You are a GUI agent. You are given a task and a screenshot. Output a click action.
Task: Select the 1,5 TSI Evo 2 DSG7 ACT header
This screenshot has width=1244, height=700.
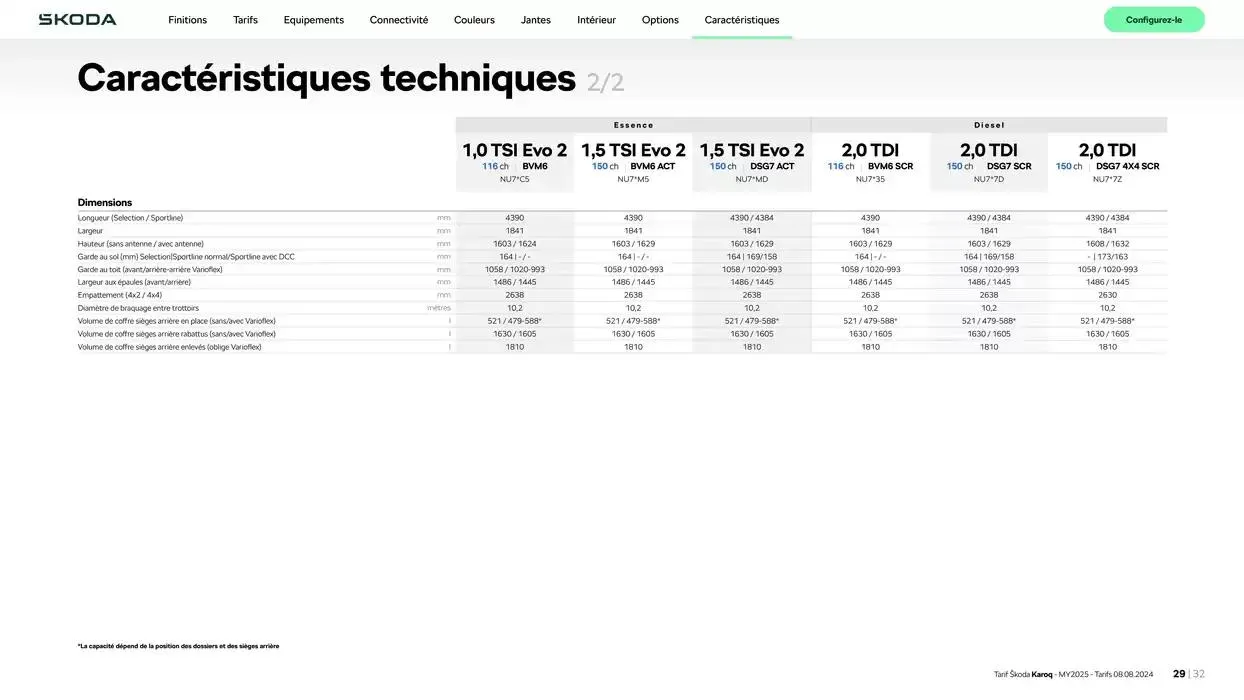[x=751, y=150]
